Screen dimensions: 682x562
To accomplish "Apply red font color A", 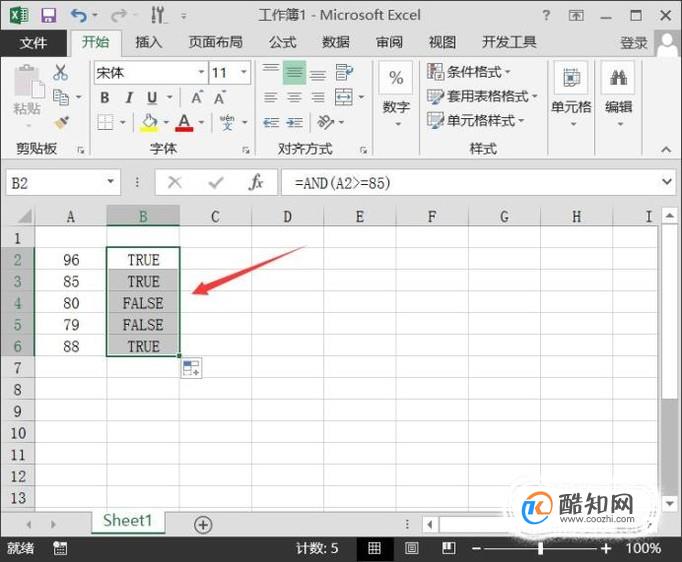I will click(x=184, y=122).
